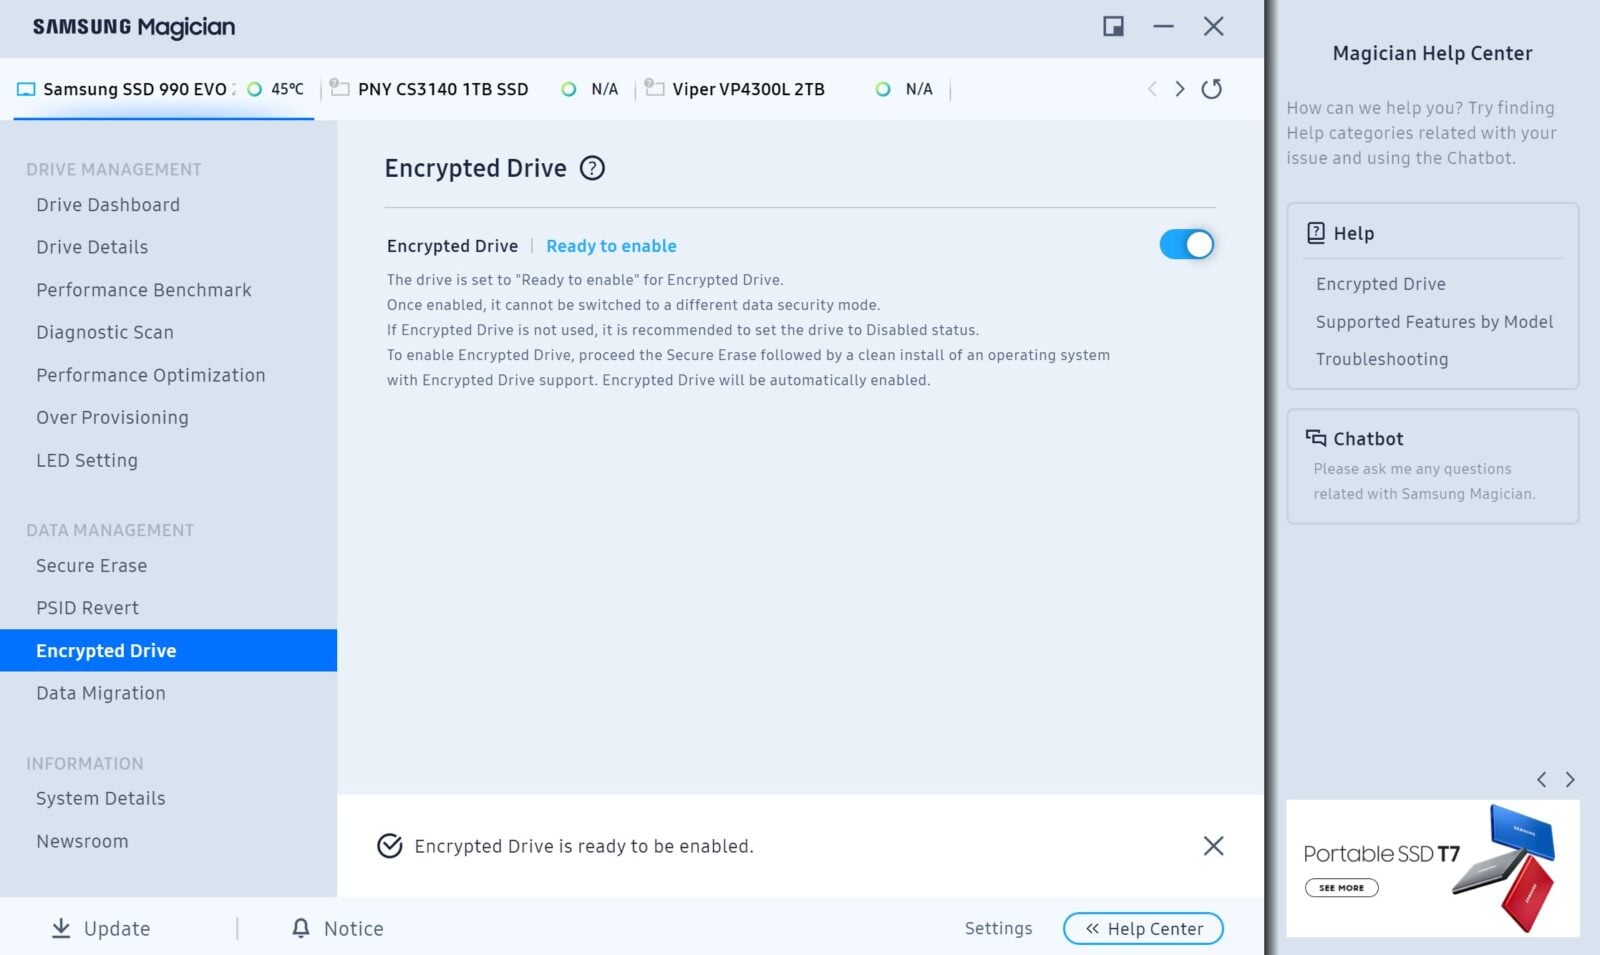
Task: Click the 'Ready to enable' status text
Action: [611, 246]
